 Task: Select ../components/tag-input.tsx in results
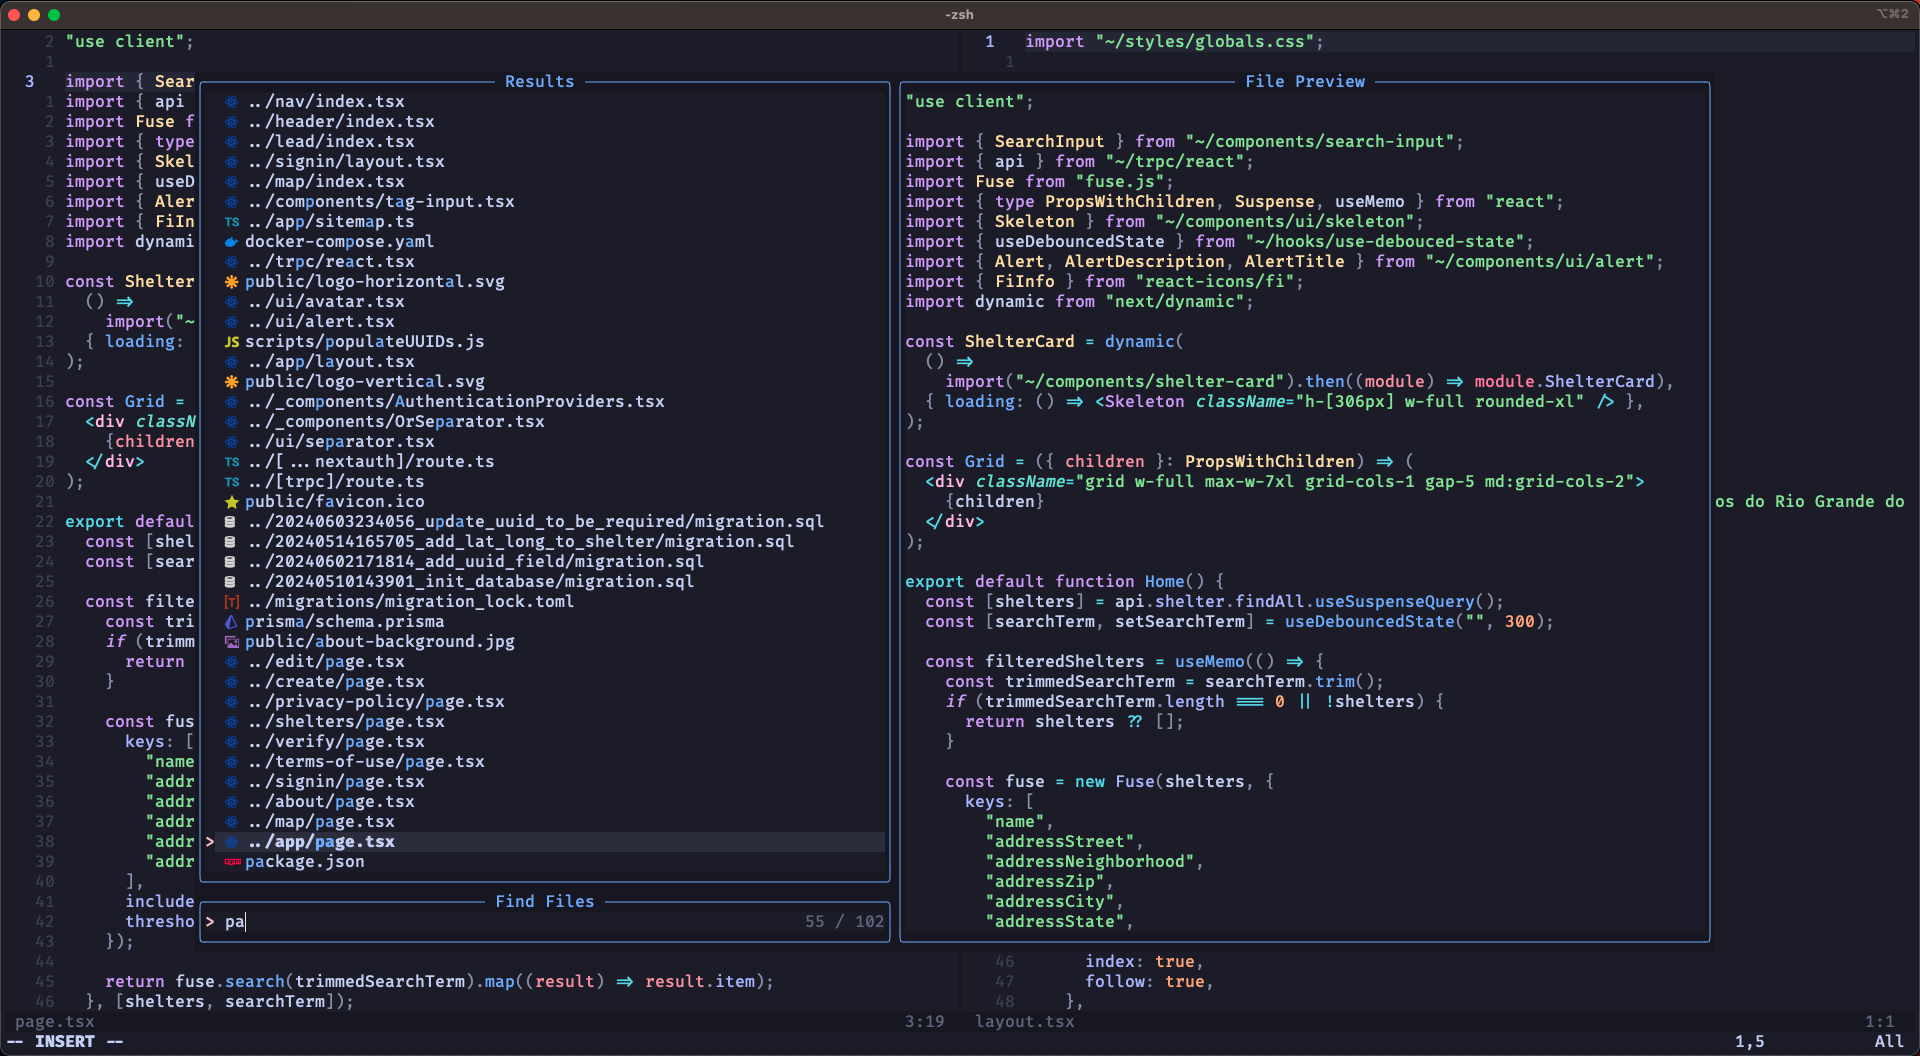(545, 202)
